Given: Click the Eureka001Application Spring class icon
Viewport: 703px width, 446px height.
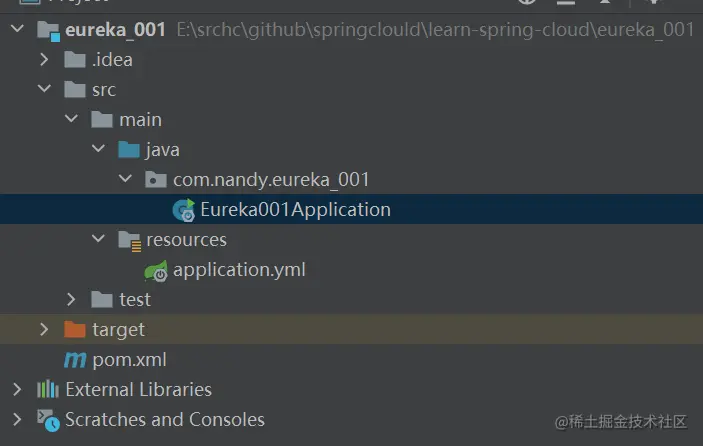Looking at the screenshot, I should [x=184, y=210].
